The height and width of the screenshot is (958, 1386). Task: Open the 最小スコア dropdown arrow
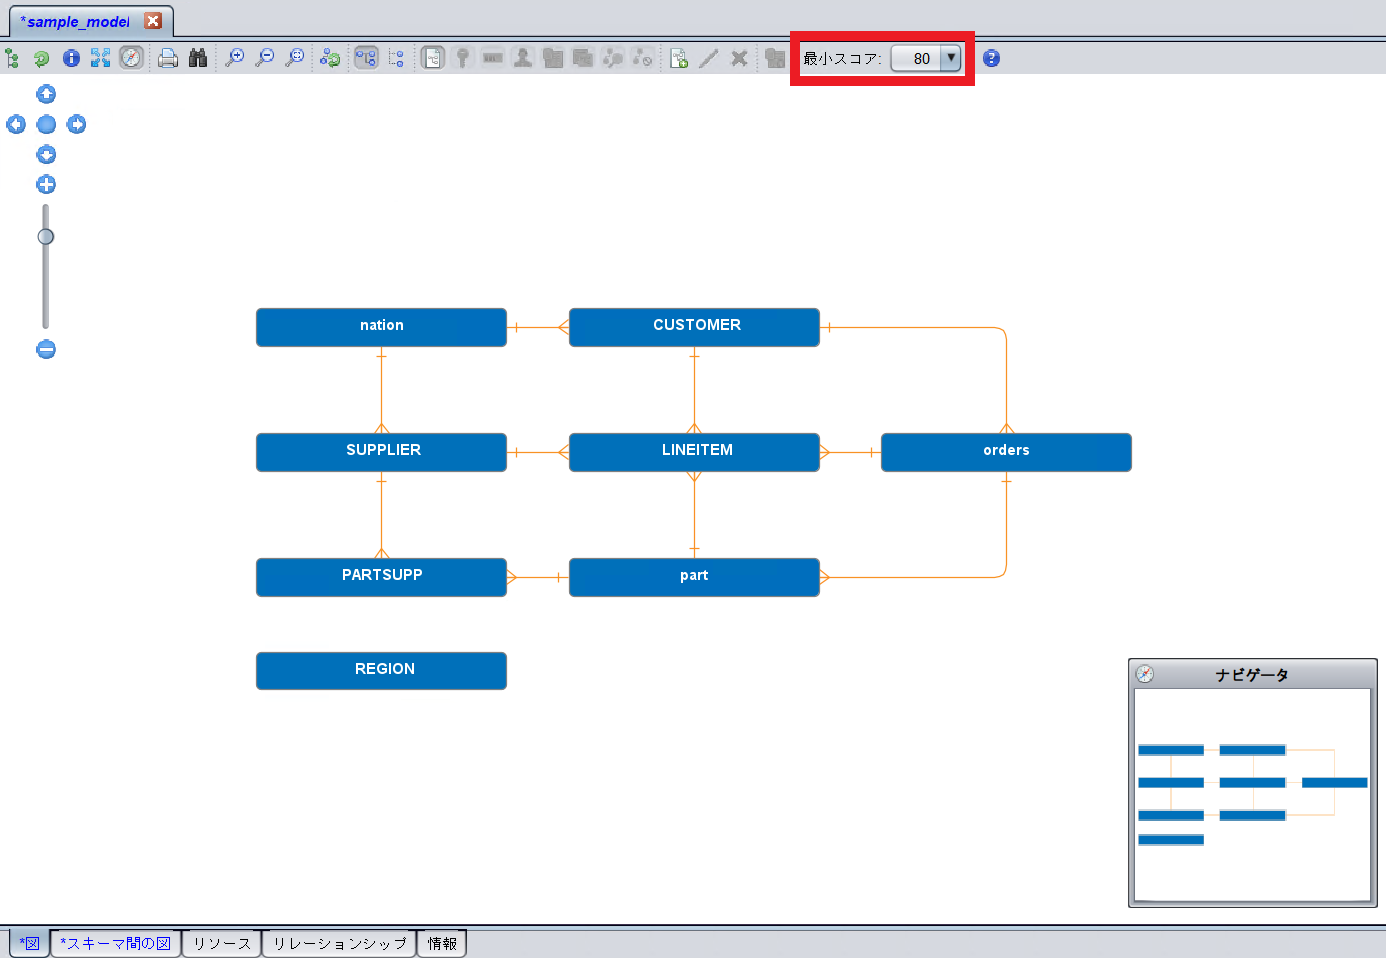[x=951, y=58]
